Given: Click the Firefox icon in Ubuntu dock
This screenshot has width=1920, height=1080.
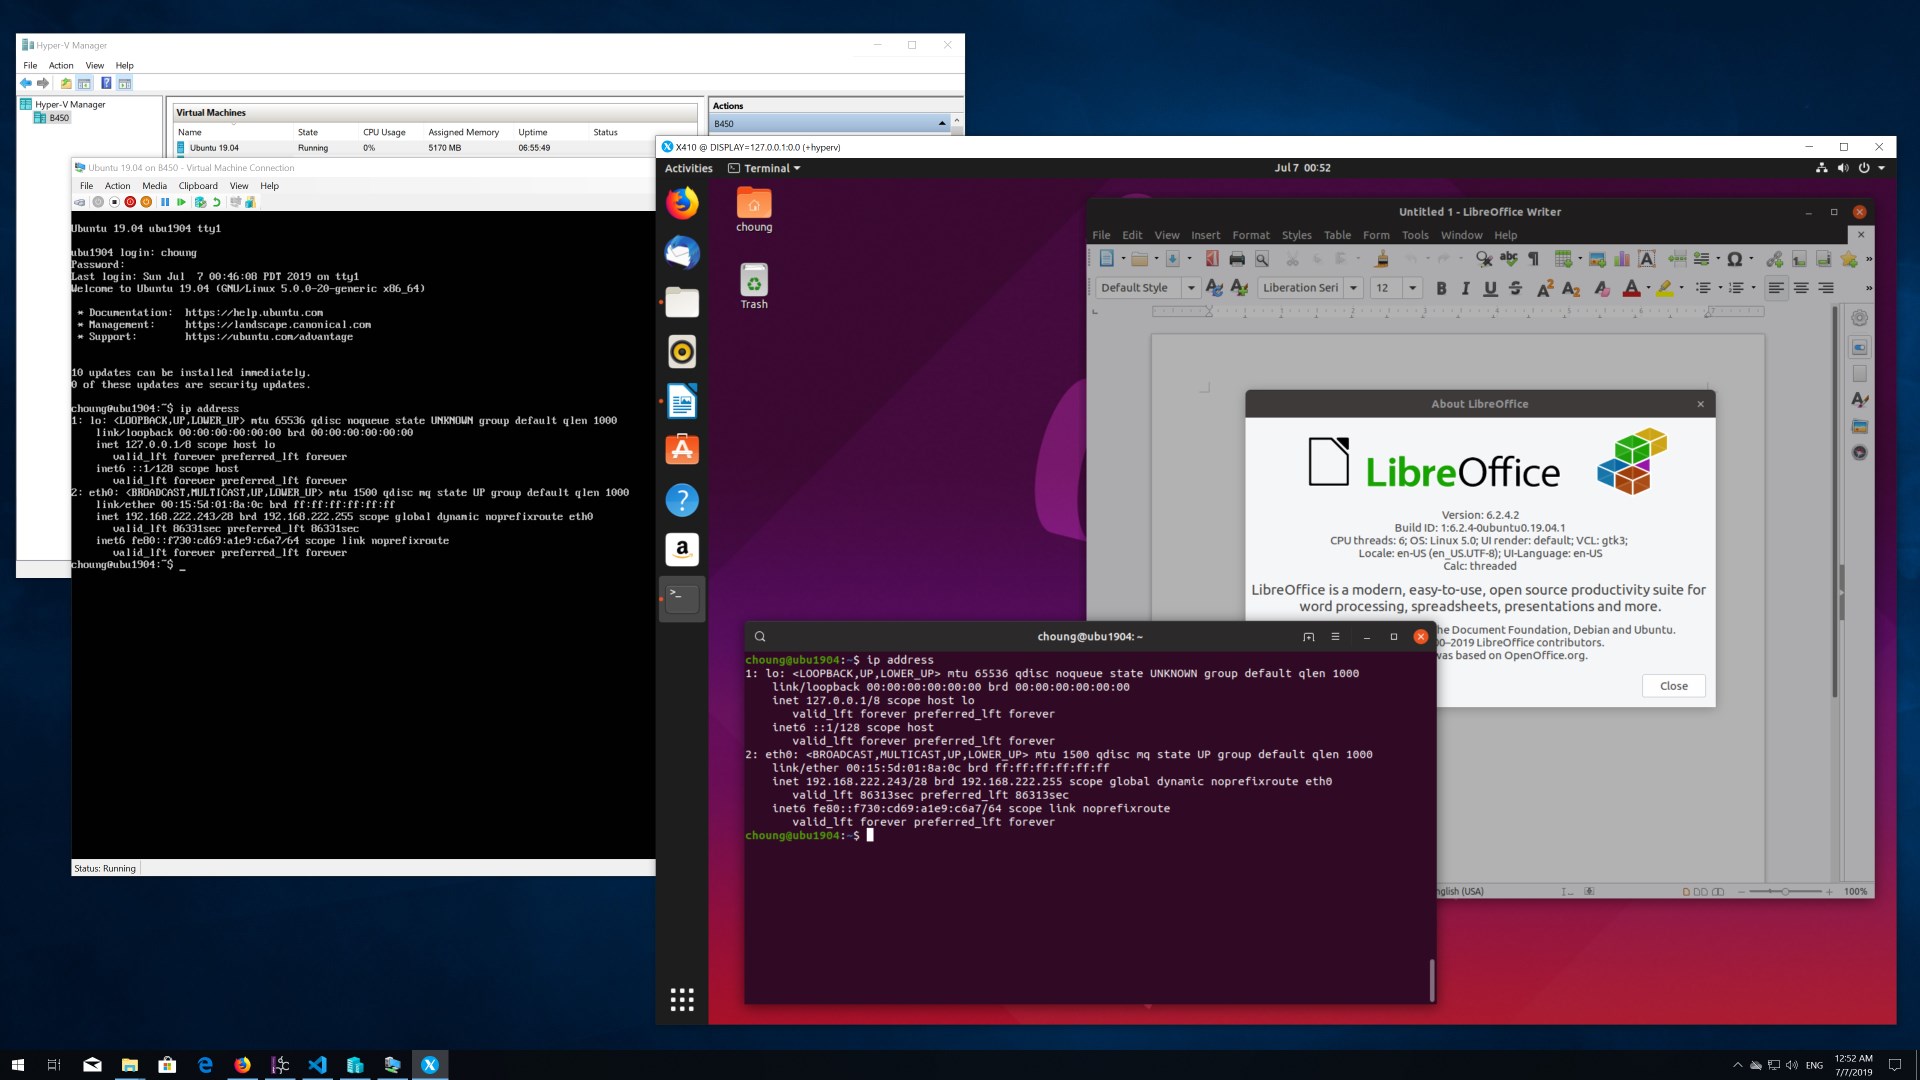Looking at the screenshot, I should 682,204.
